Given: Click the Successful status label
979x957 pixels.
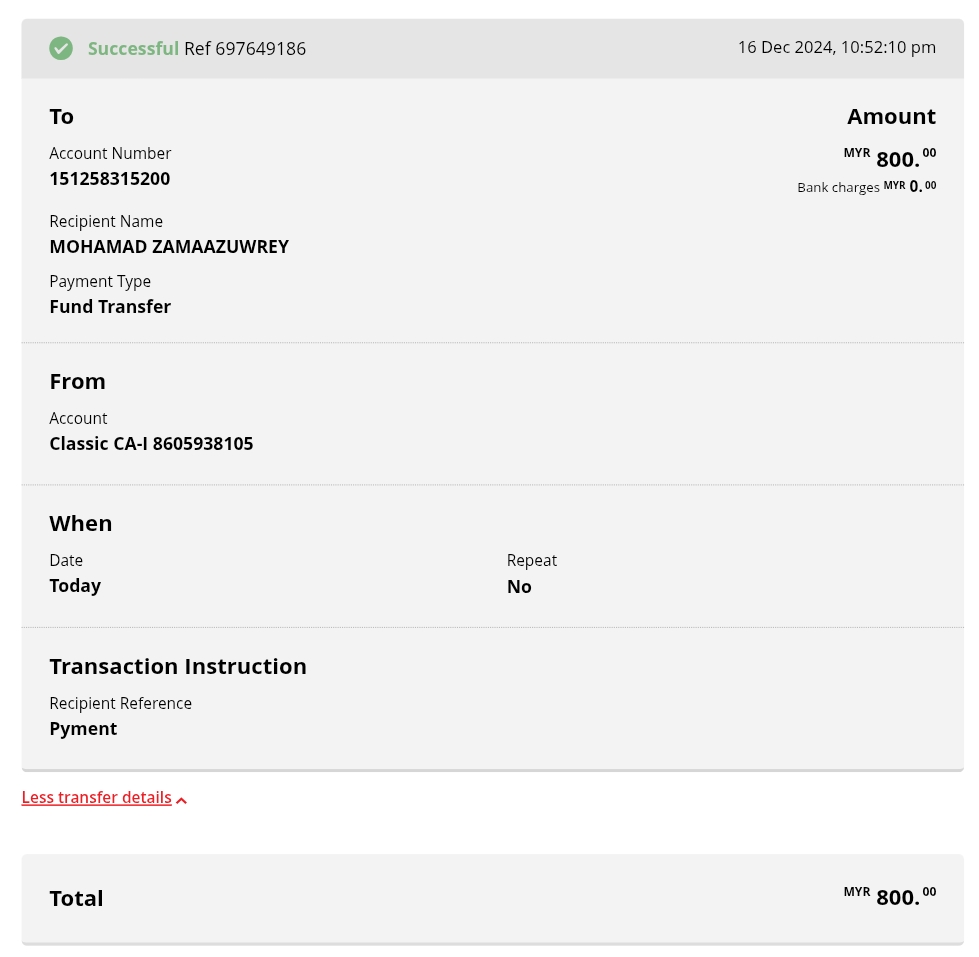Looking at the screenshot, I should (133, 48).
